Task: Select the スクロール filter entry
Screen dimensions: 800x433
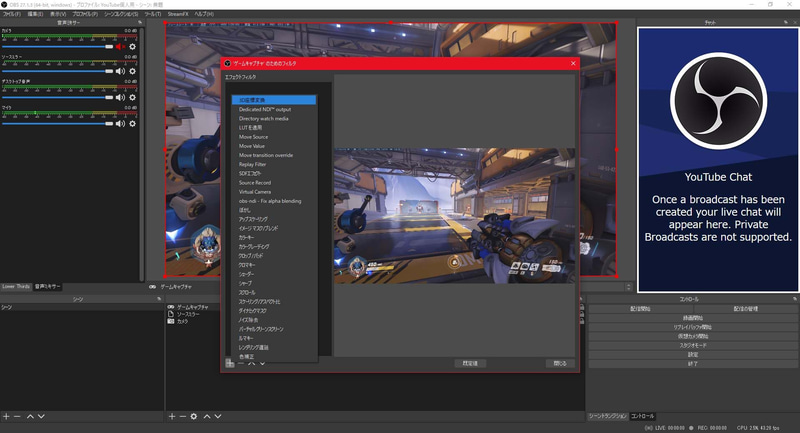Action: point(274,292)
